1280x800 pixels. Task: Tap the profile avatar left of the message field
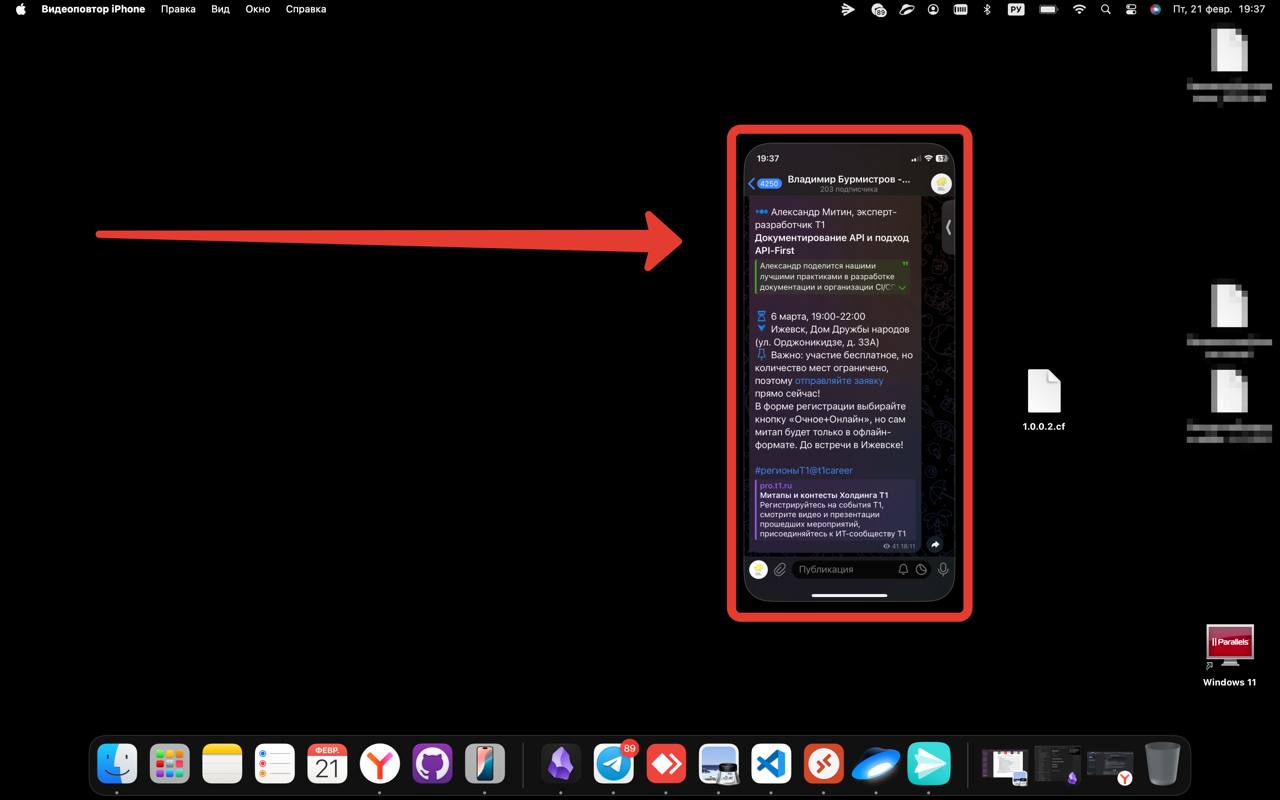click(x=759, y=569)
